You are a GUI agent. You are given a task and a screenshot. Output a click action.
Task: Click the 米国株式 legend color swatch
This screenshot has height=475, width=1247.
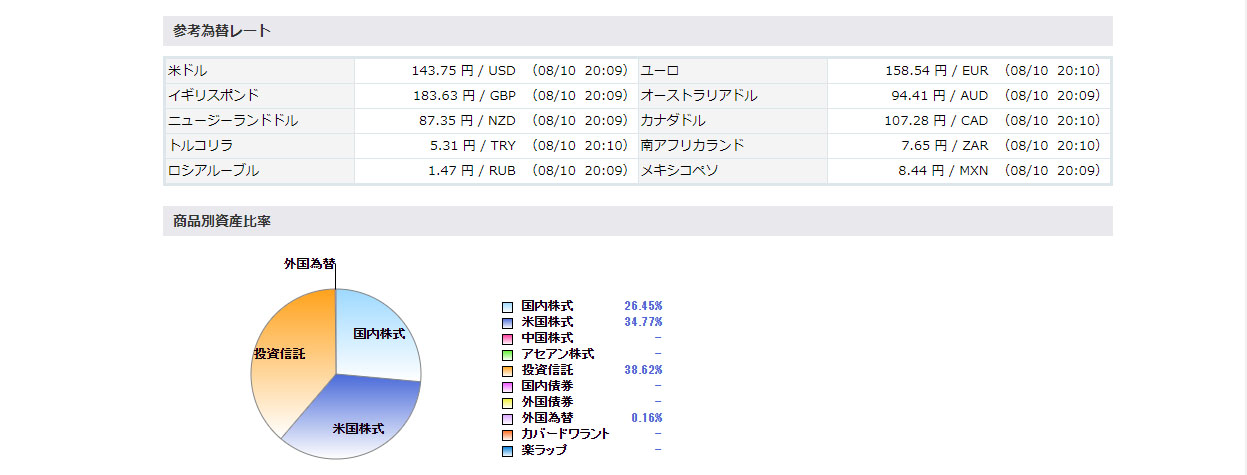pyautogui.click(x=508, y=323)
